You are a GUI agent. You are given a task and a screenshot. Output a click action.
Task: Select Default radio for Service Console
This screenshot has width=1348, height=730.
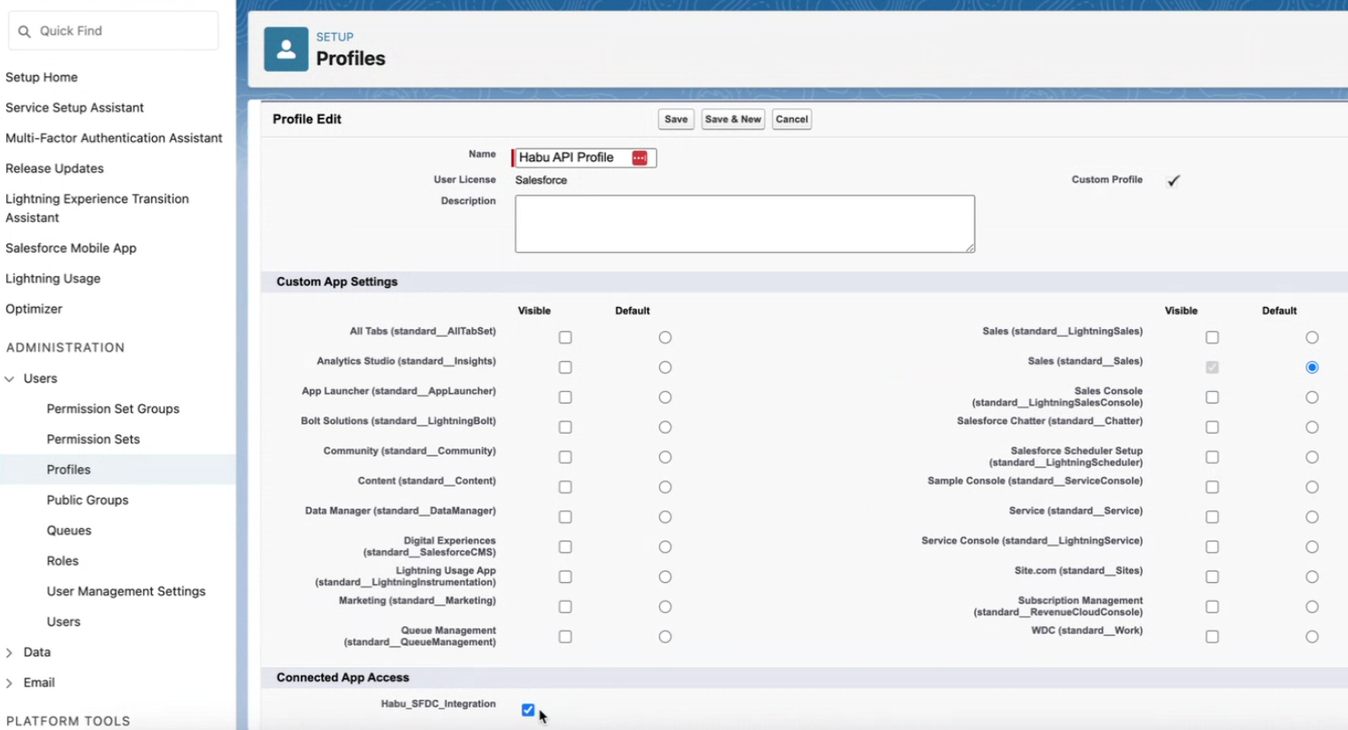point(1312,547)
